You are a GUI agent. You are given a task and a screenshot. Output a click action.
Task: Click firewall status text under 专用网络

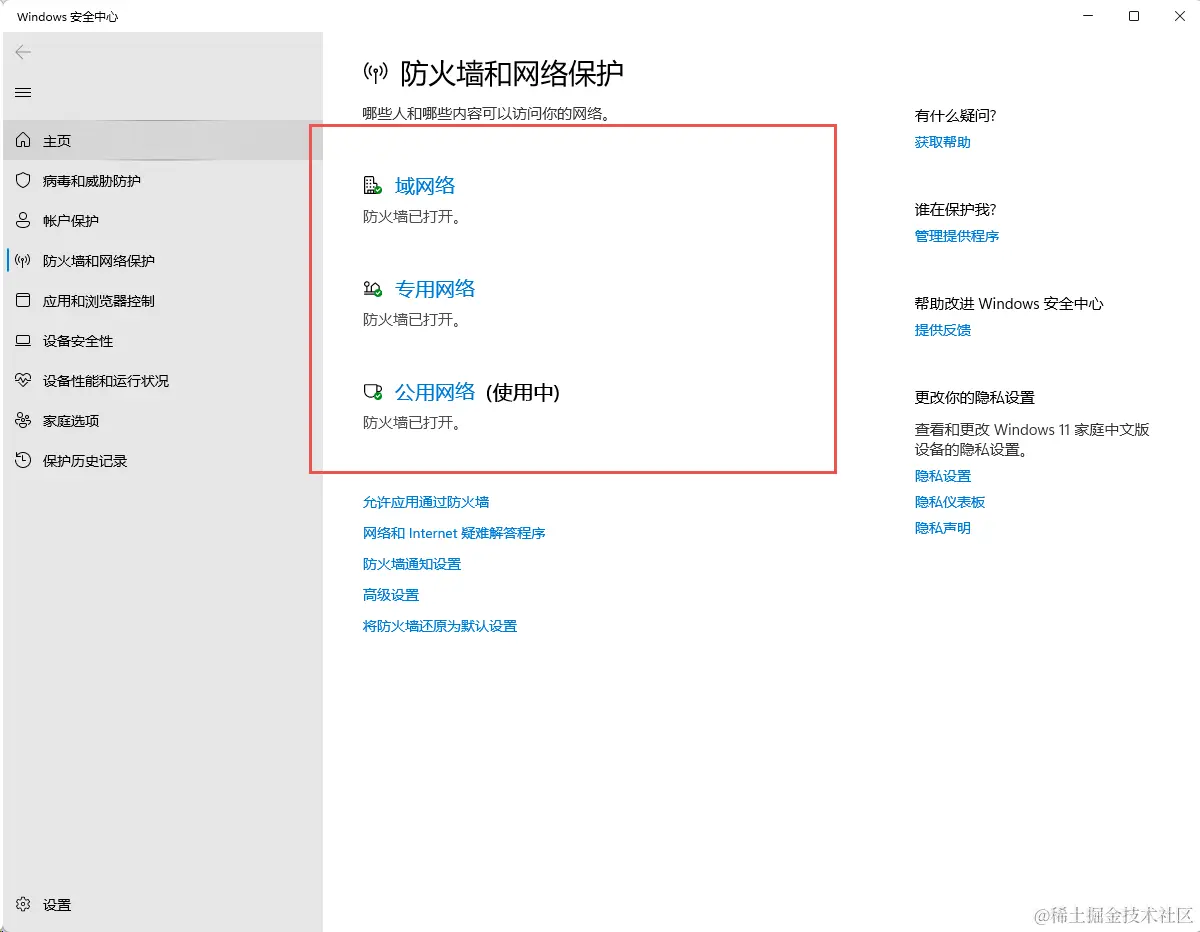(x=412, y=320)
